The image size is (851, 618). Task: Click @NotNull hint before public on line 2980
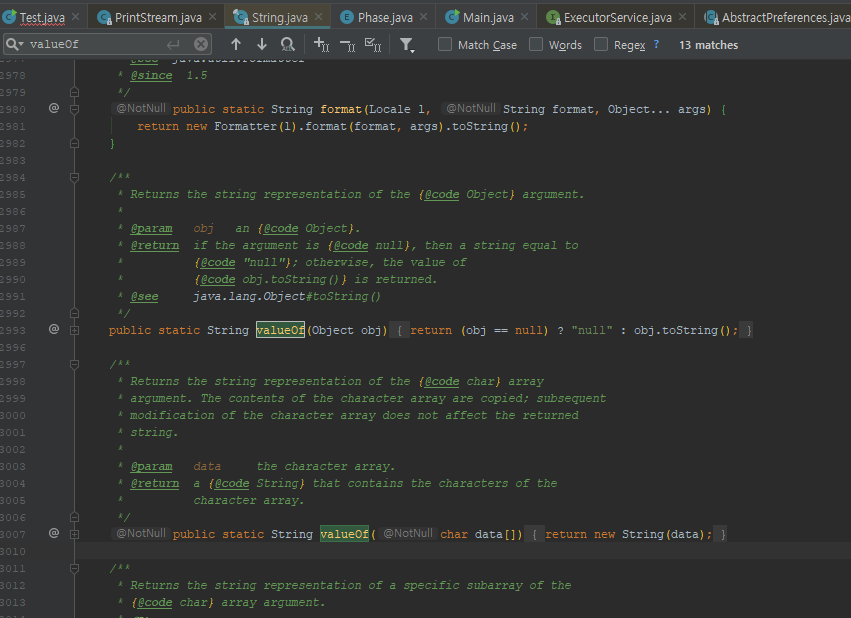141,109
